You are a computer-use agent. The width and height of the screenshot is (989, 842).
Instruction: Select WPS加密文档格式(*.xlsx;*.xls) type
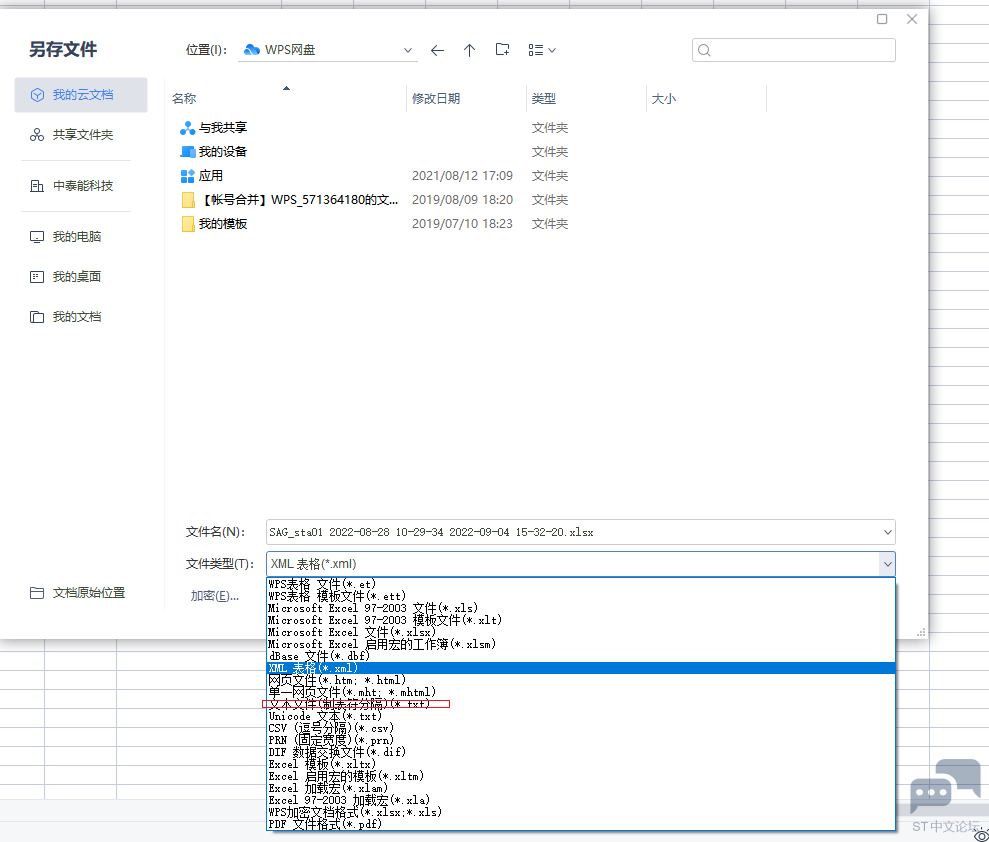pos(581,812)
